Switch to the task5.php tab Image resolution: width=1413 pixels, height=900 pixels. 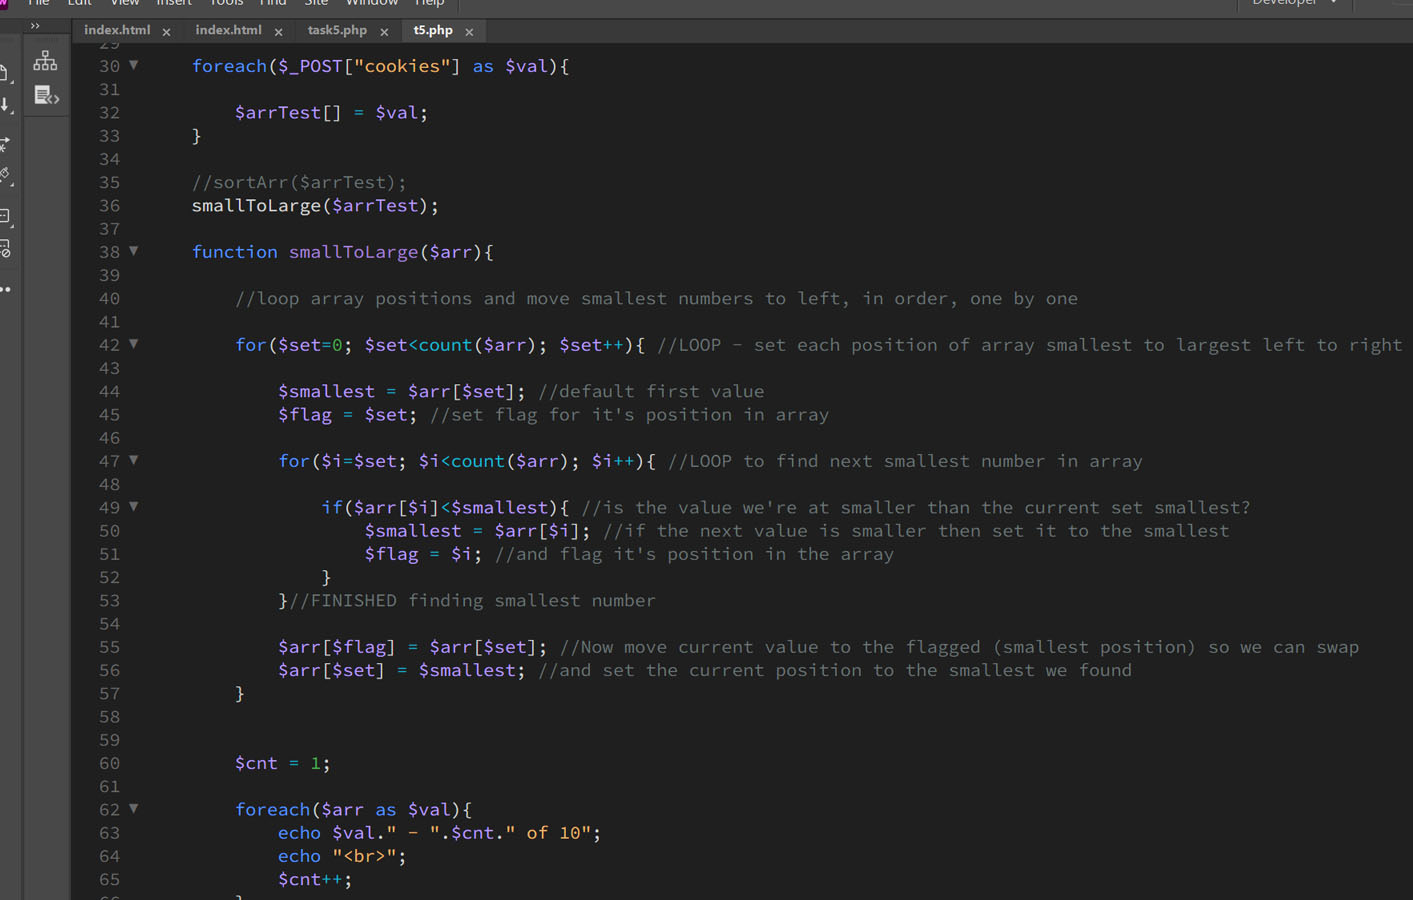click(337, 30)
